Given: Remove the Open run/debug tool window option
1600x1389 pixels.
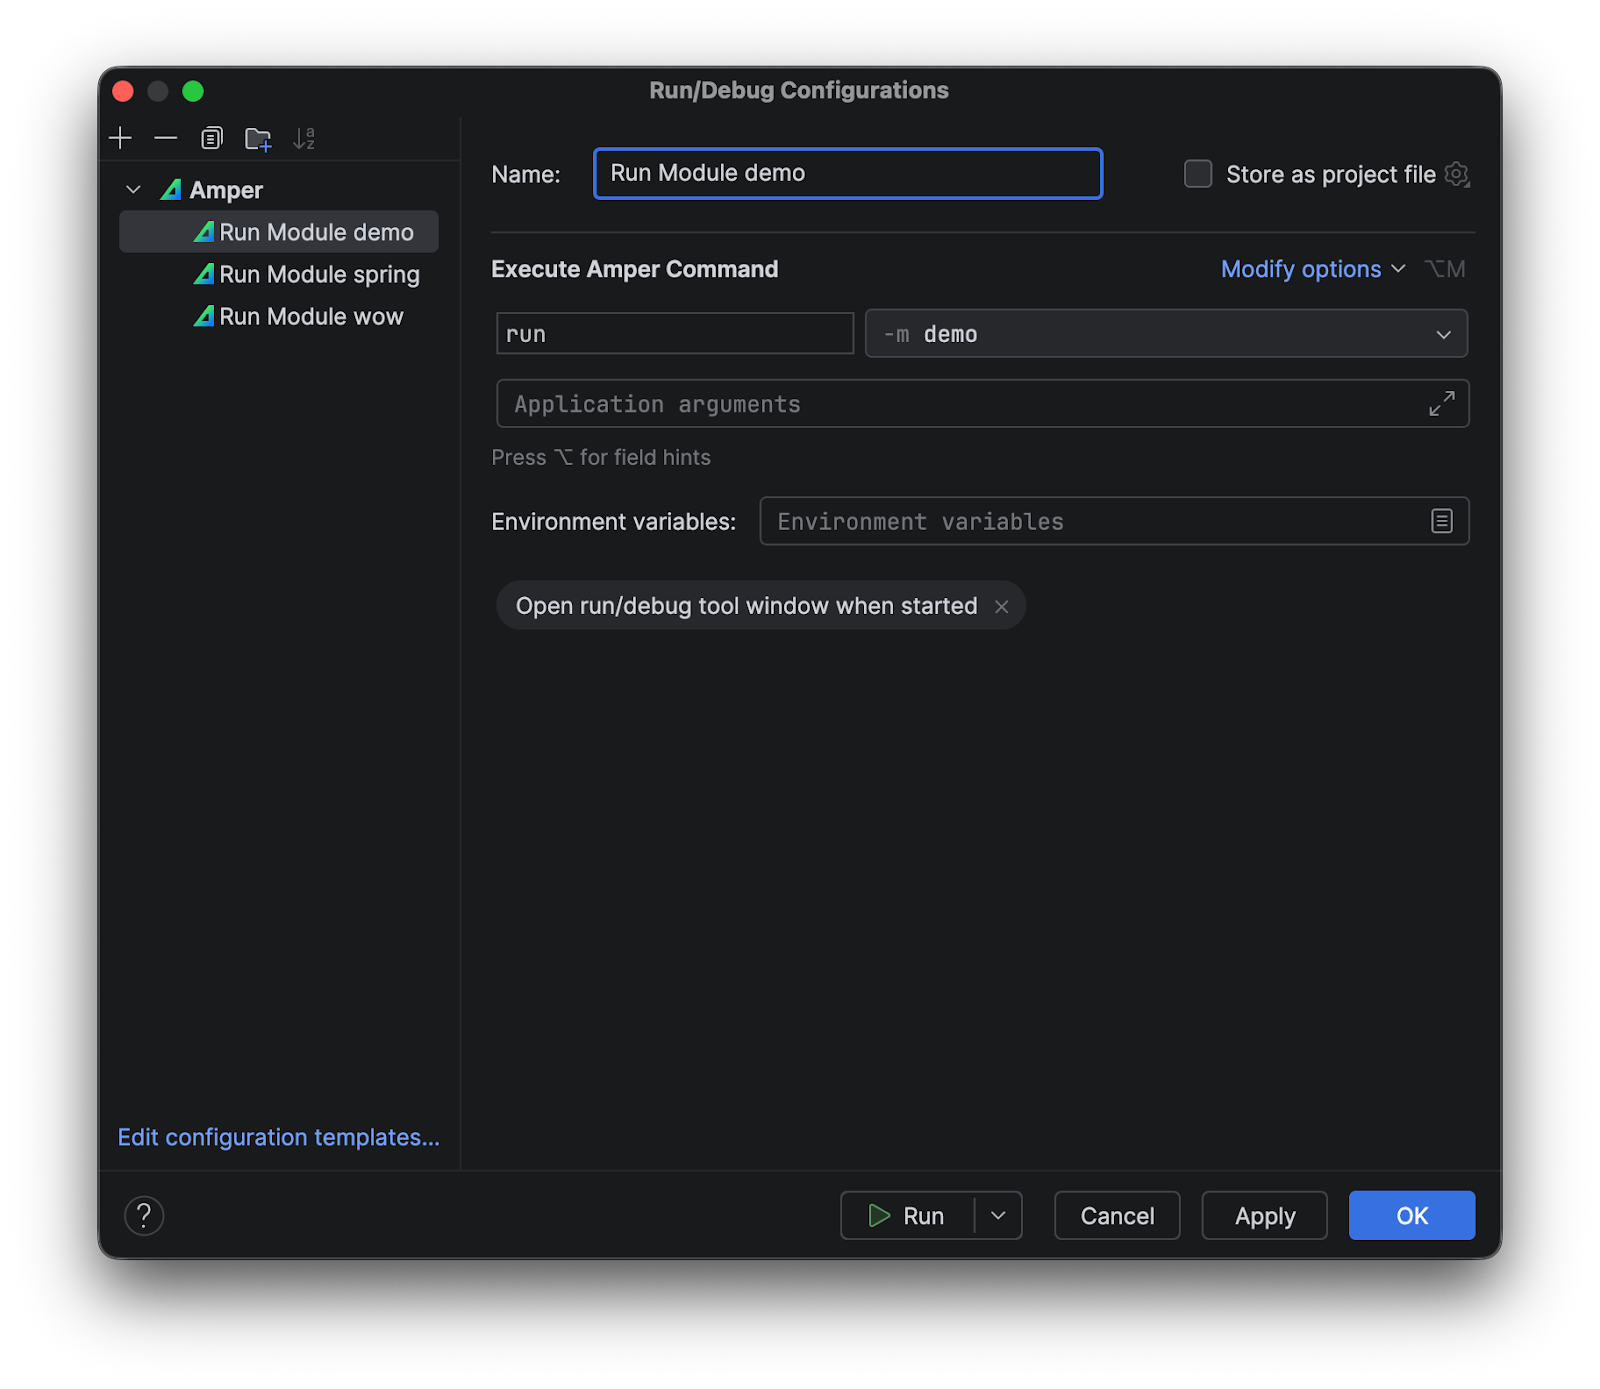Looking at the screenshot, I should click(x=1001, y=607).
